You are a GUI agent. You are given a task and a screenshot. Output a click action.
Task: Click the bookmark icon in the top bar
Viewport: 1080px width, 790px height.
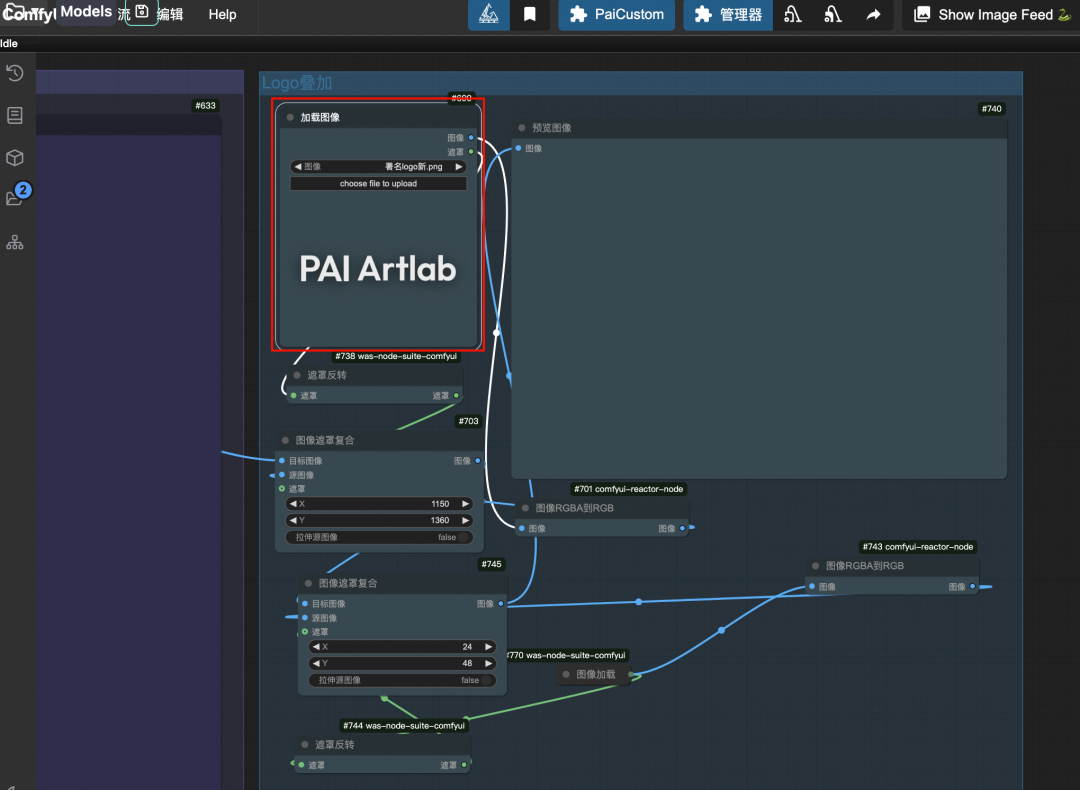530,14
